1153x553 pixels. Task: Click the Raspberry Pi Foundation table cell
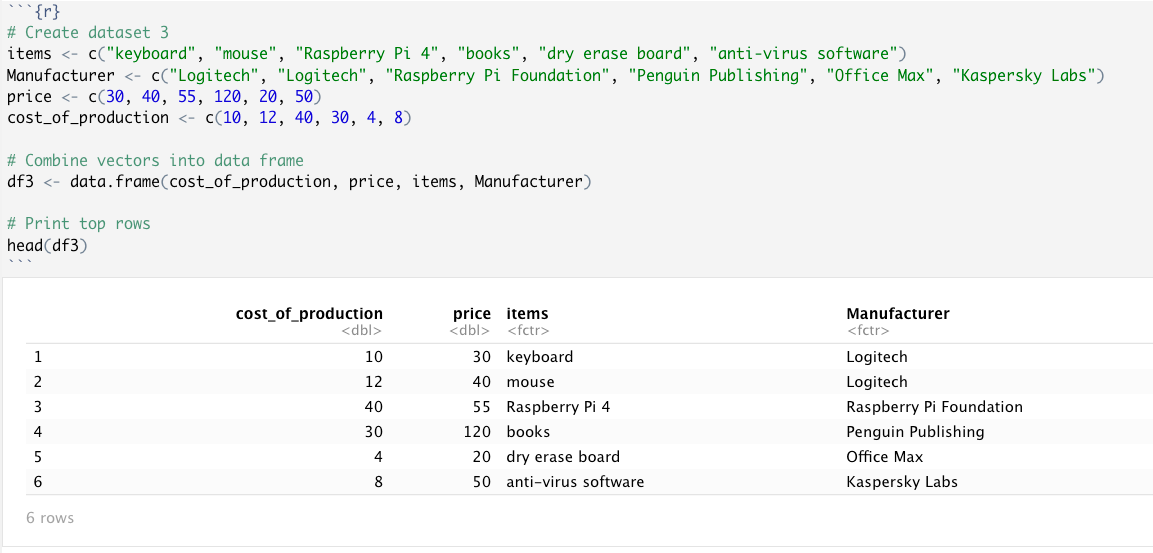click(x=934, y=407)
